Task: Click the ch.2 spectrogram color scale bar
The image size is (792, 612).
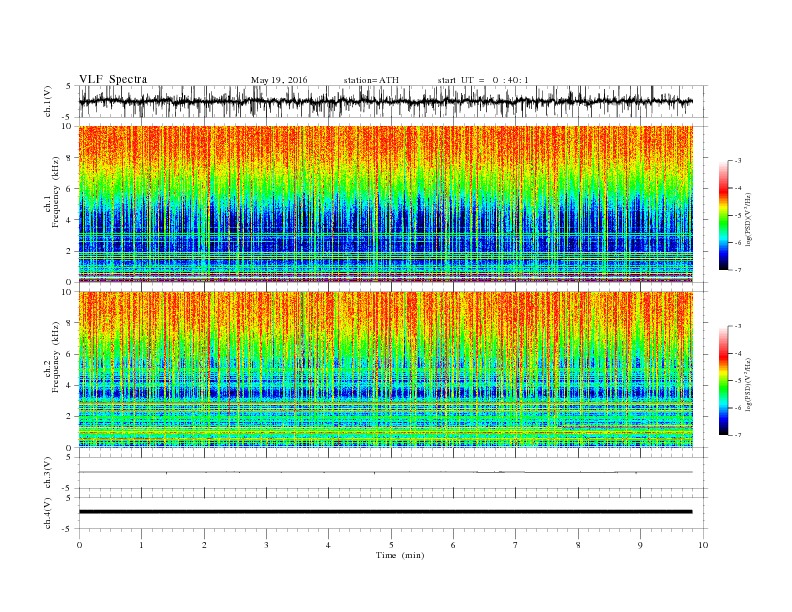Action: point(723,380)
